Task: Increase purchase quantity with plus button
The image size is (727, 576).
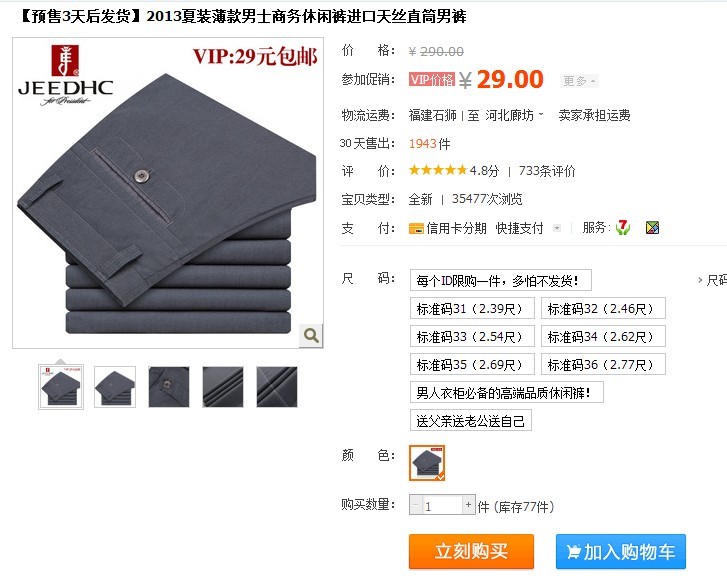Action: (x=469, y=505)
